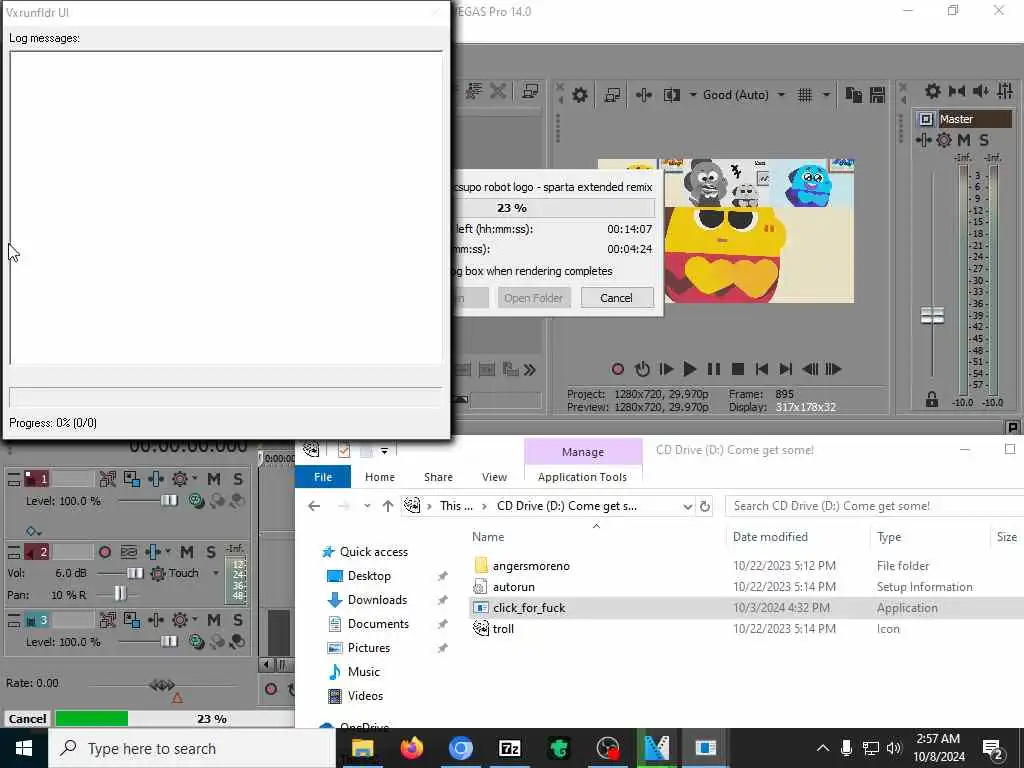Click Cancel next to bottom progress bar
1024x768 pixels.
(x=27, y=719)
